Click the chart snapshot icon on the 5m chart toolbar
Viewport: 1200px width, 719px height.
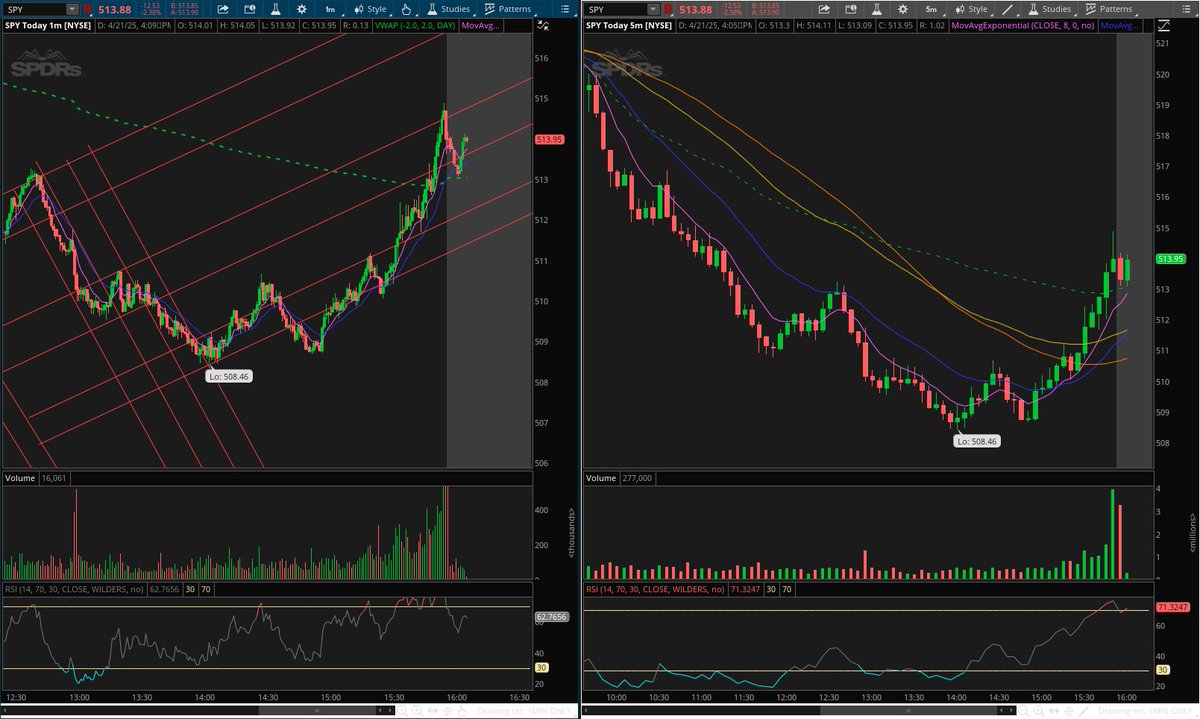point(850,9)
